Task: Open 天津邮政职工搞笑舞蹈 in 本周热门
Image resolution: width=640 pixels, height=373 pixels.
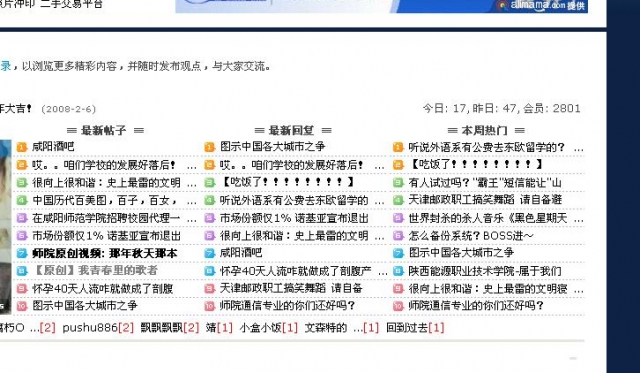Action: (485, 200)
